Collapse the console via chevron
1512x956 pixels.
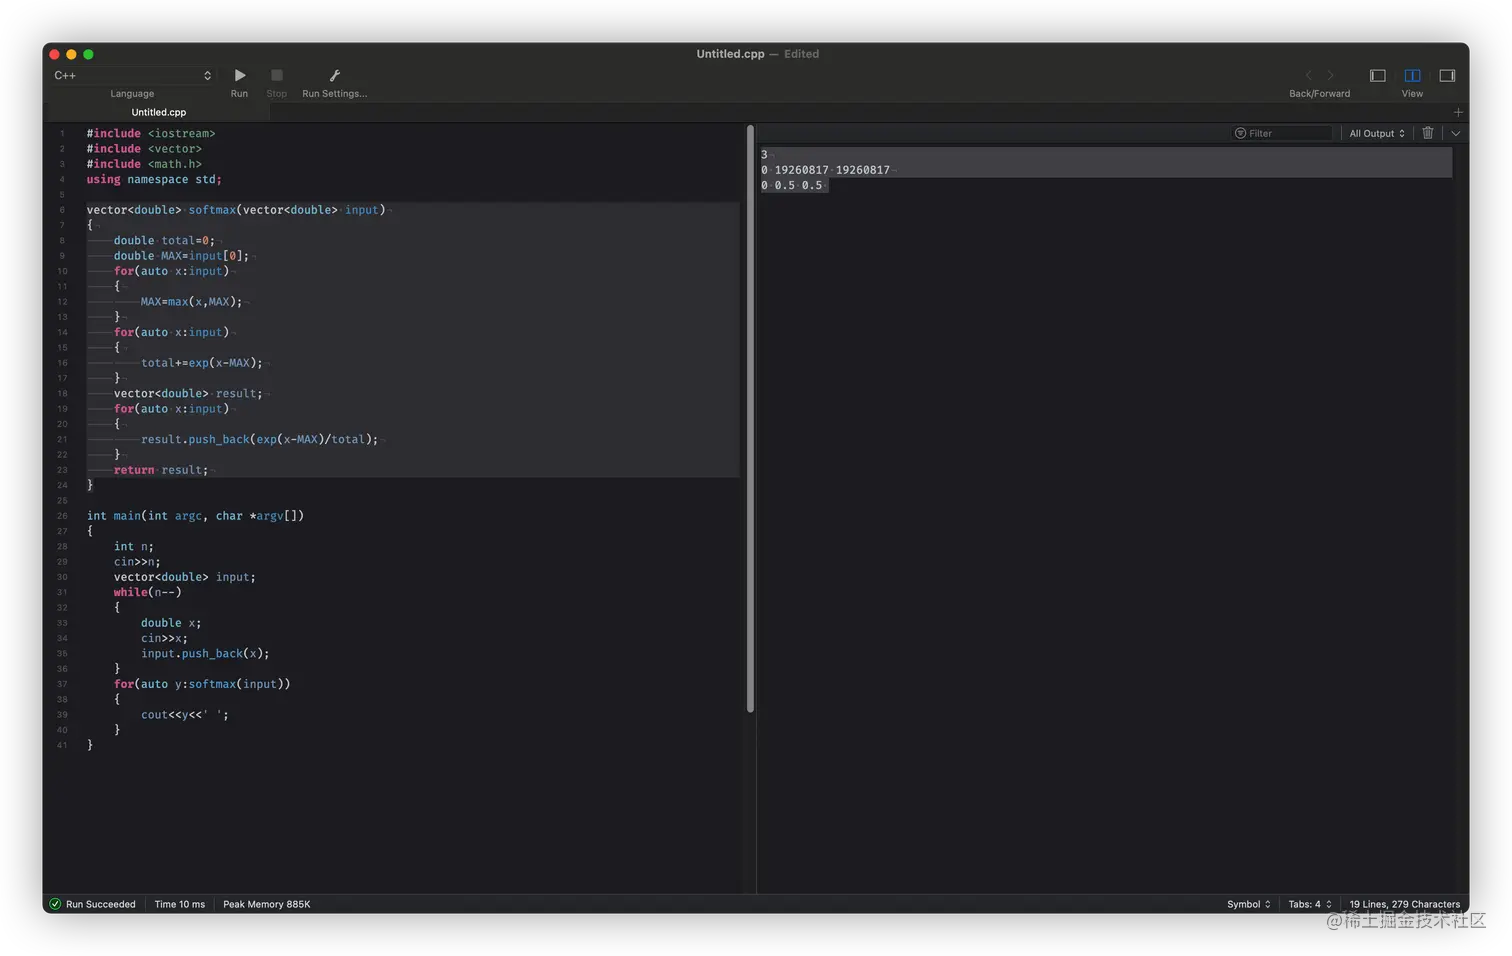1456,133
